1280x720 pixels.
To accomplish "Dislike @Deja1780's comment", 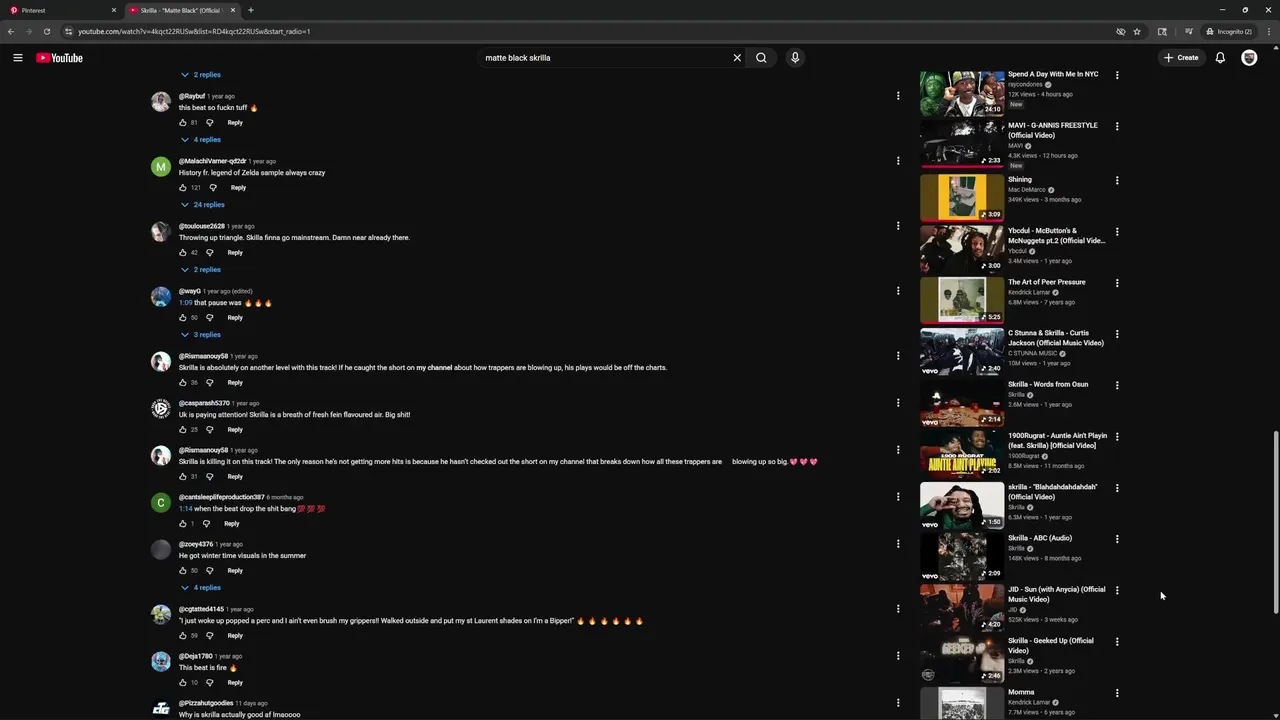I will (x=209, y=682).
